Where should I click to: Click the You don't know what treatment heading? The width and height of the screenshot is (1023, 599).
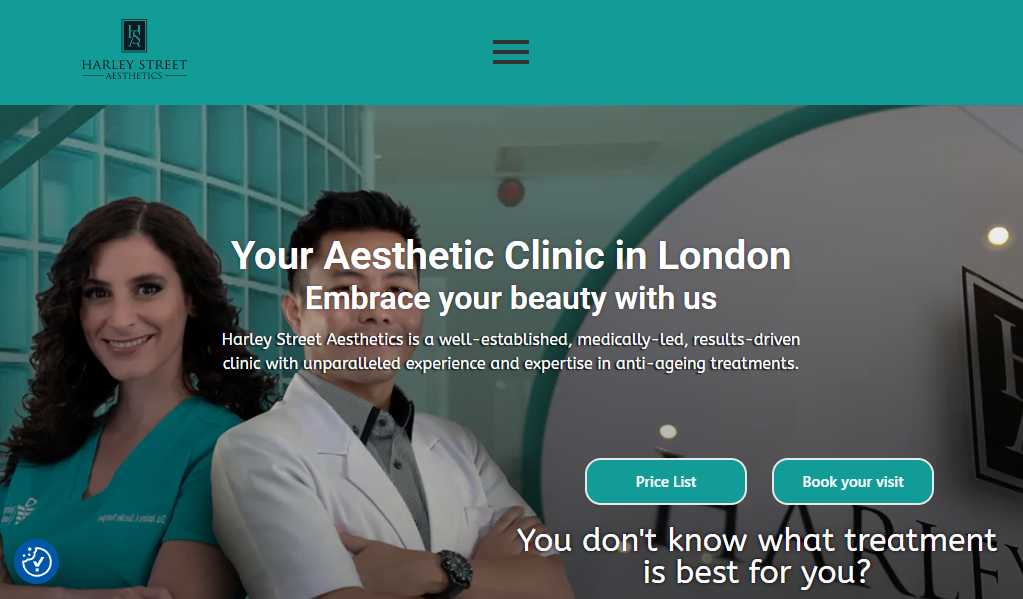pos(757,556)
